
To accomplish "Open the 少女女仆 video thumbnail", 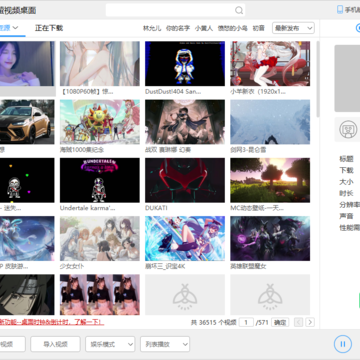I will tap(100, 239).
